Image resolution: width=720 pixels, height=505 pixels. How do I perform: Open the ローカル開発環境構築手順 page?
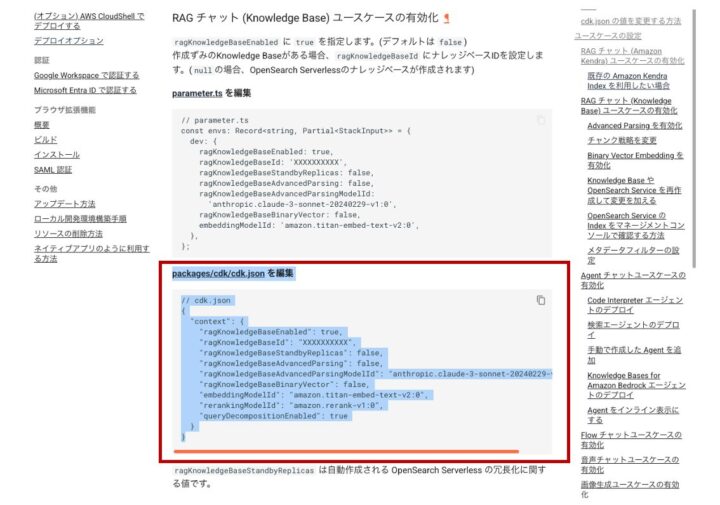[x=80, y=219]
